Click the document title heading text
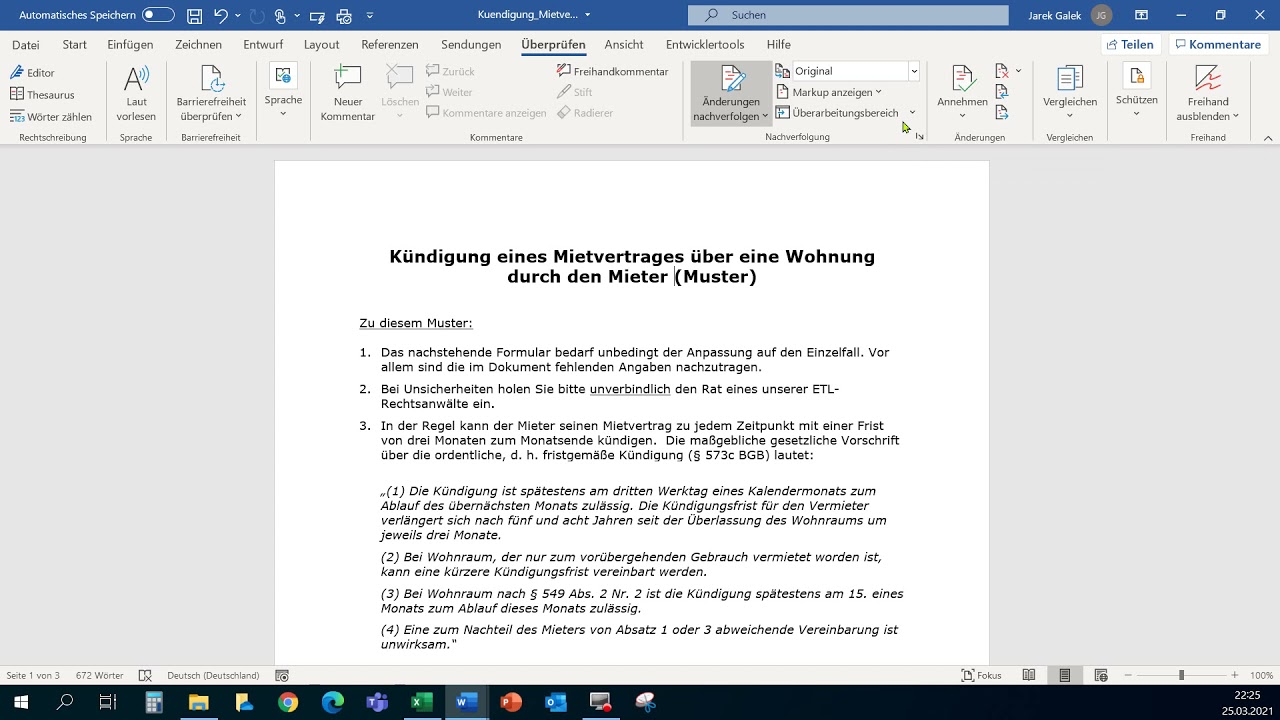Image resolution: width=1280 pixels, height=720 pixels. (x=632, y=267)
